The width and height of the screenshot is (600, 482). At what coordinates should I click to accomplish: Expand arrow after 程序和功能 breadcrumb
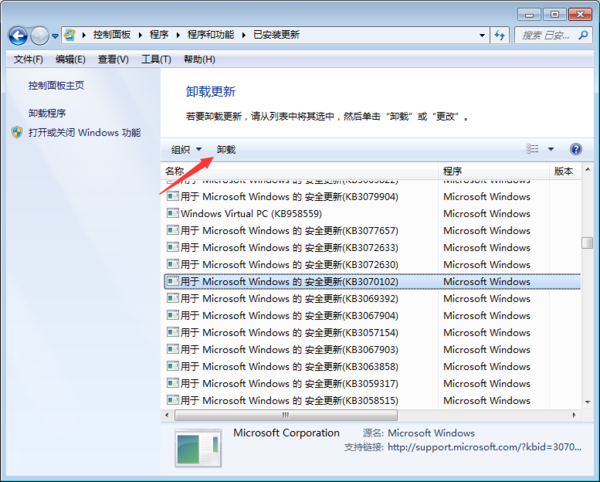pos(243,35)
